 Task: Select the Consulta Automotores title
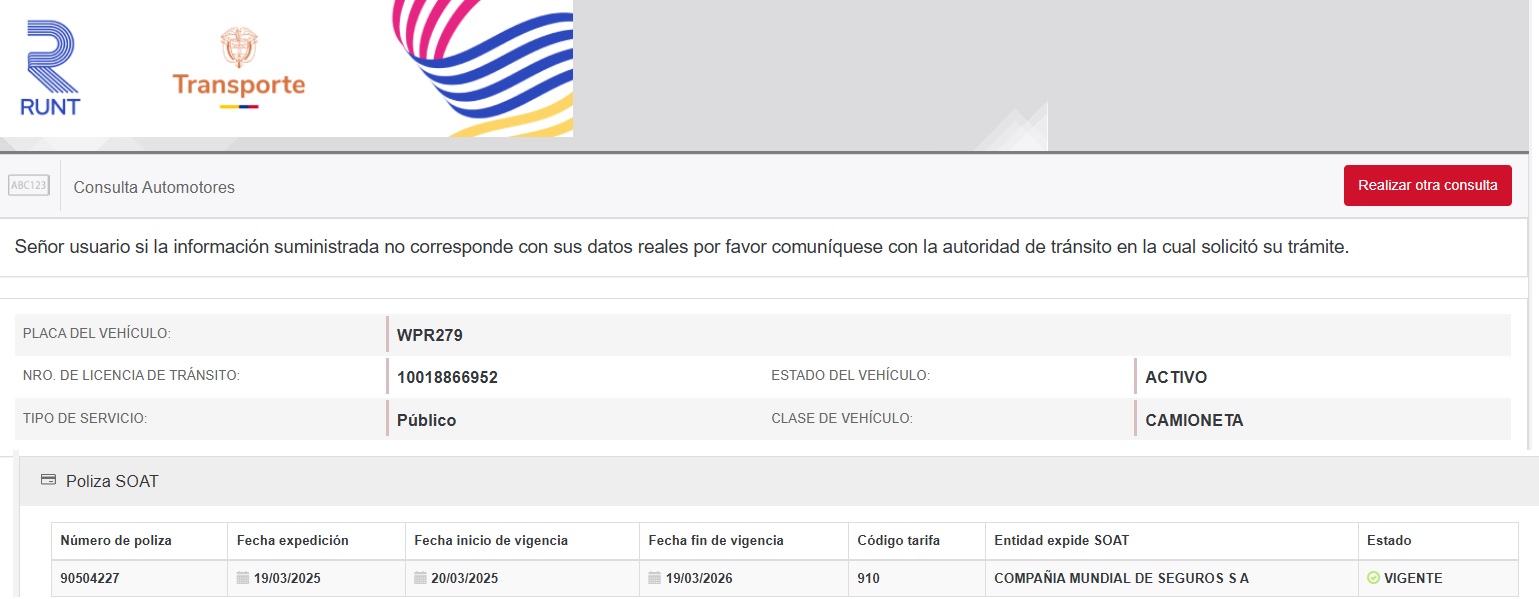[x=154, y=187]
